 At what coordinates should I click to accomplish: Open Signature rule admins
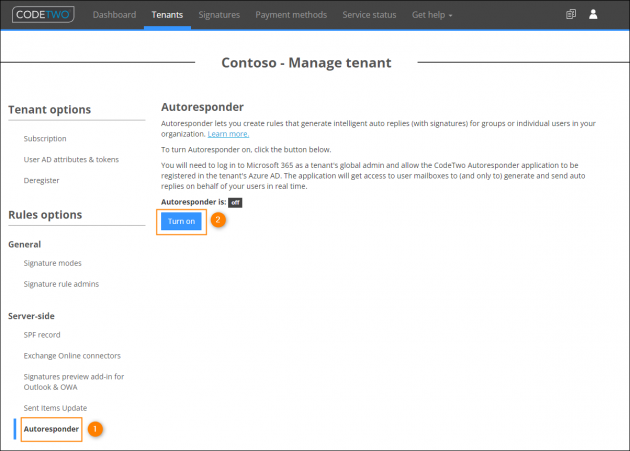pyautogui.click(x=61, y=284)
